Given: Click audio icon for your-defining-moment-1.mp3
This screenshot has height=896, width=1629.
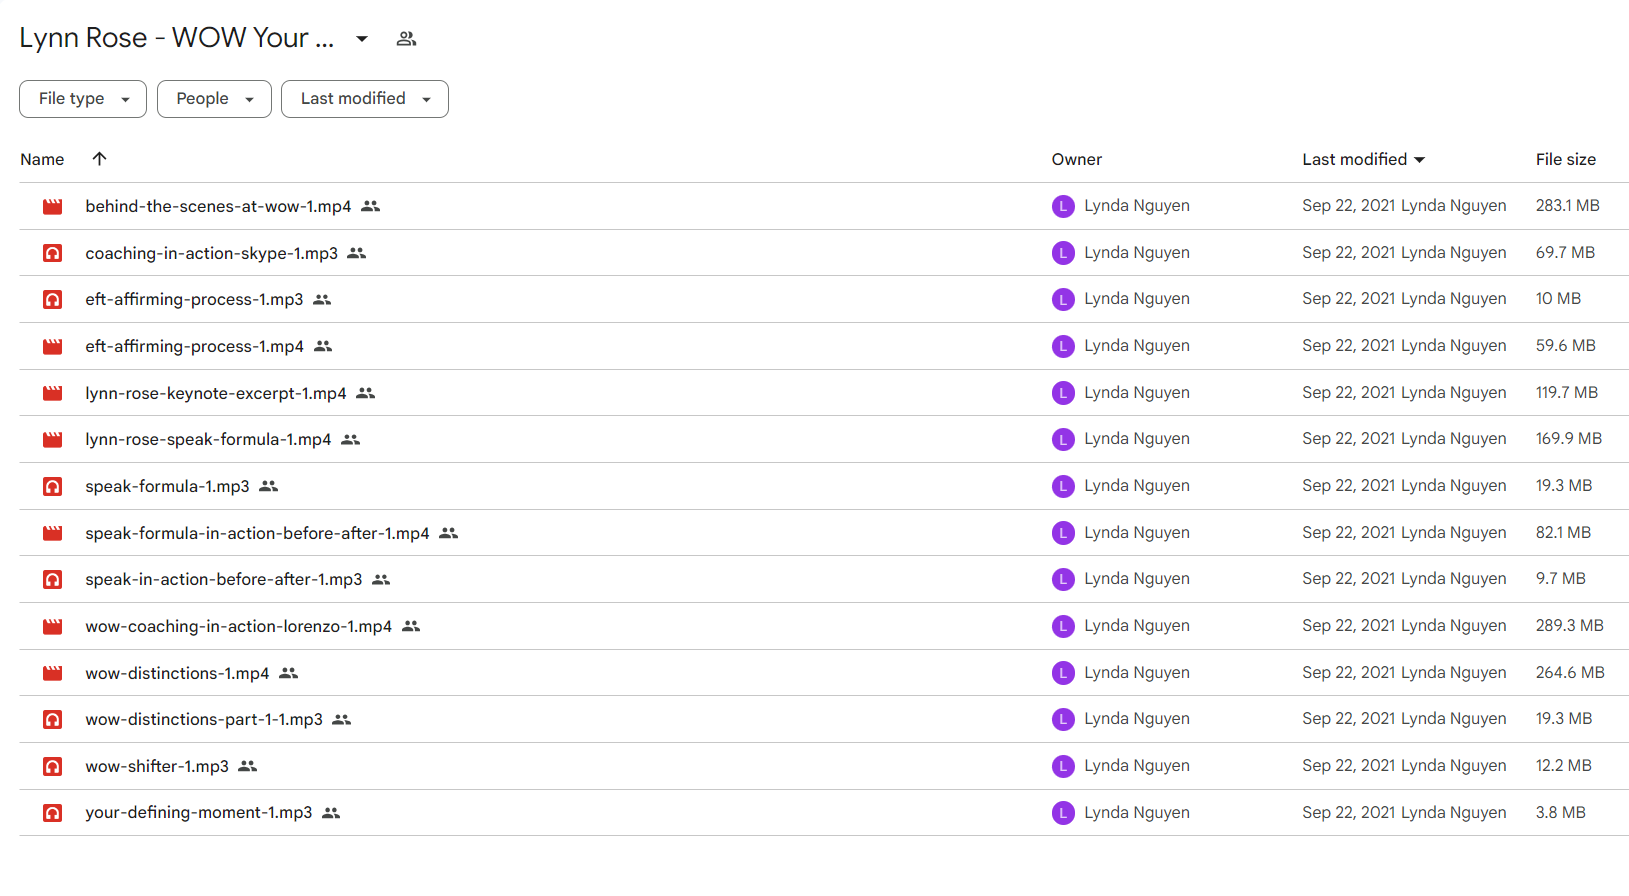Looking at the screenshot, I should (x=53, y=813).
